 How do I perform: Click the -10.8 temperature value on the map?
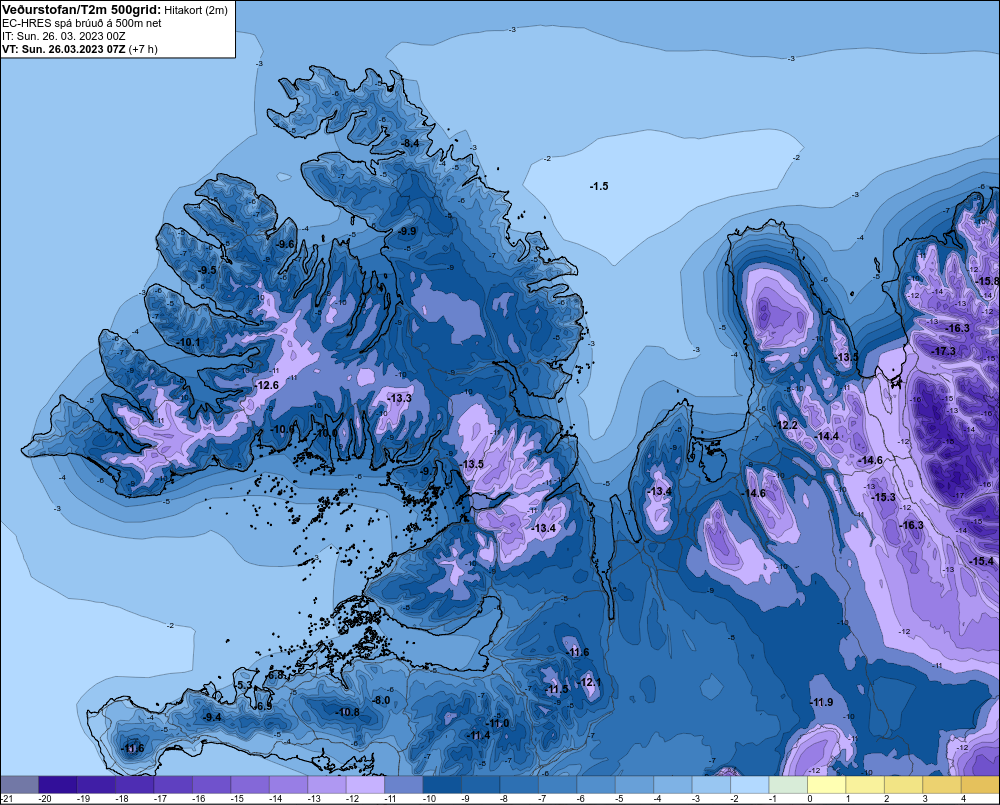347,713
